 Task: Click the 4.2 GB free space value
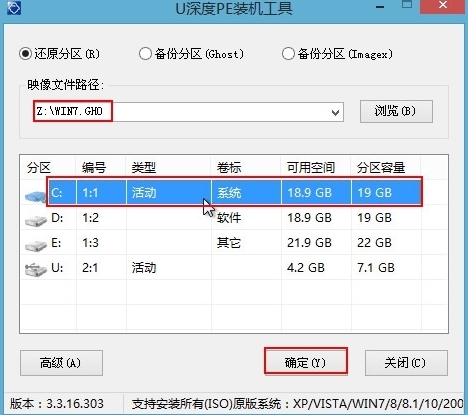coord(306,268)
